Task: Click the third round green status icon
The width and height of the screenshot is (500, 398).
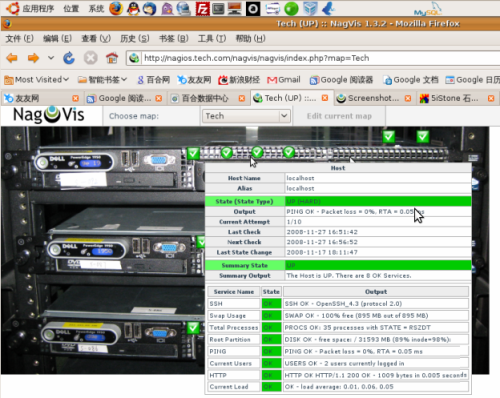Action: [x=289, y=152]
